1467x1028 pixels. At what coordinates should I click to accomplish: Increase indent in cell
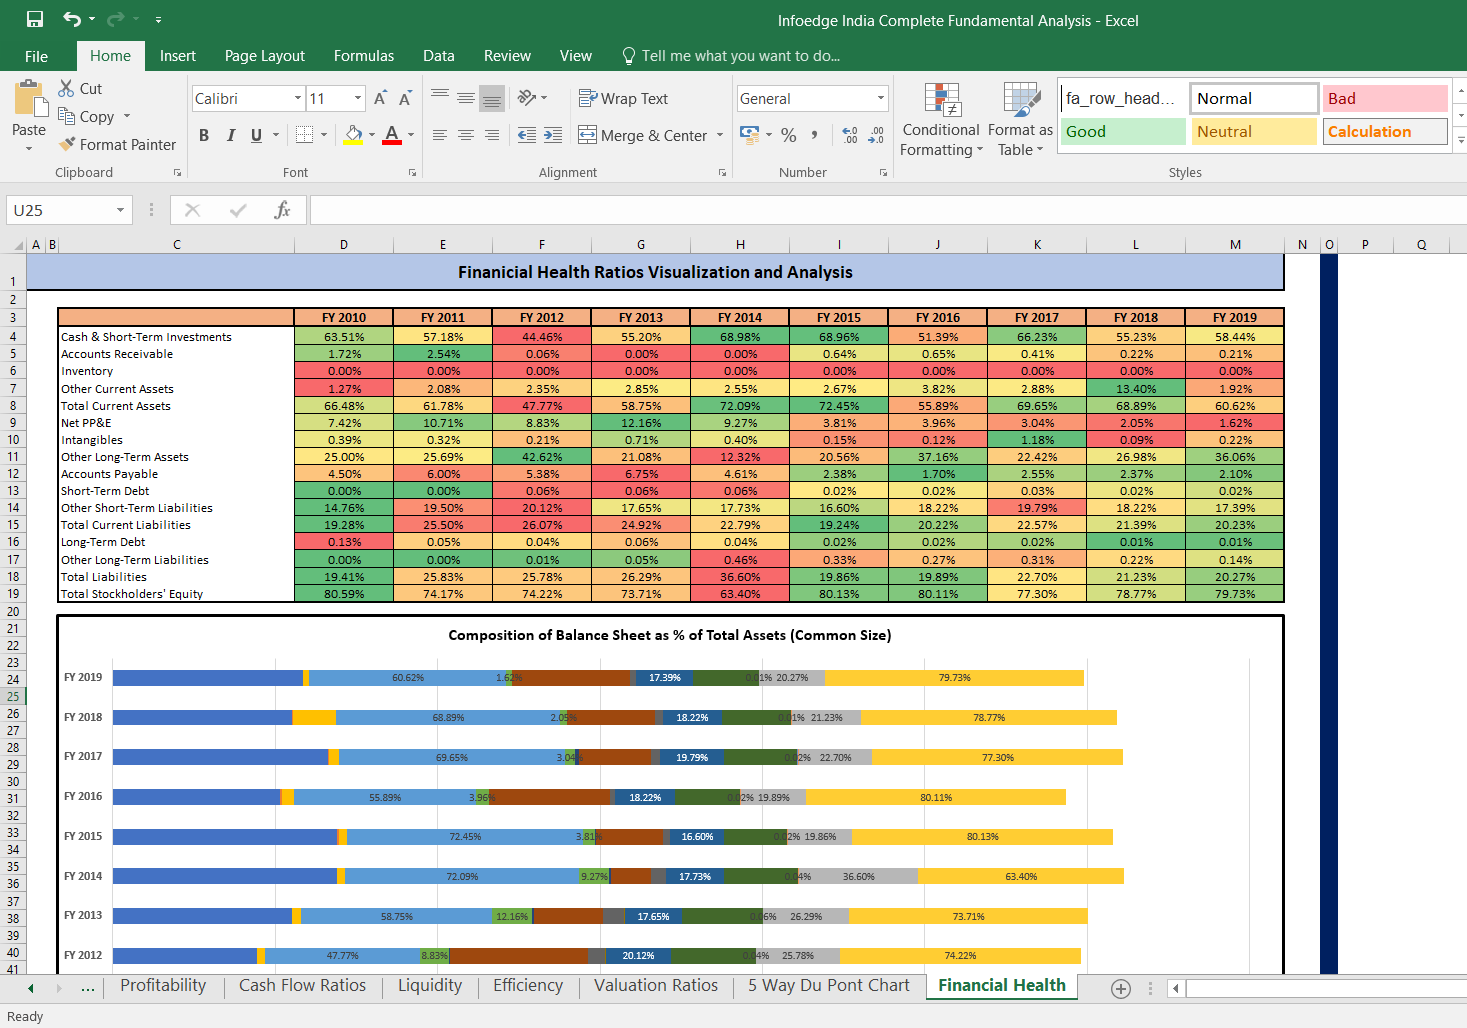pyautogui.click(x=553, y=135)
